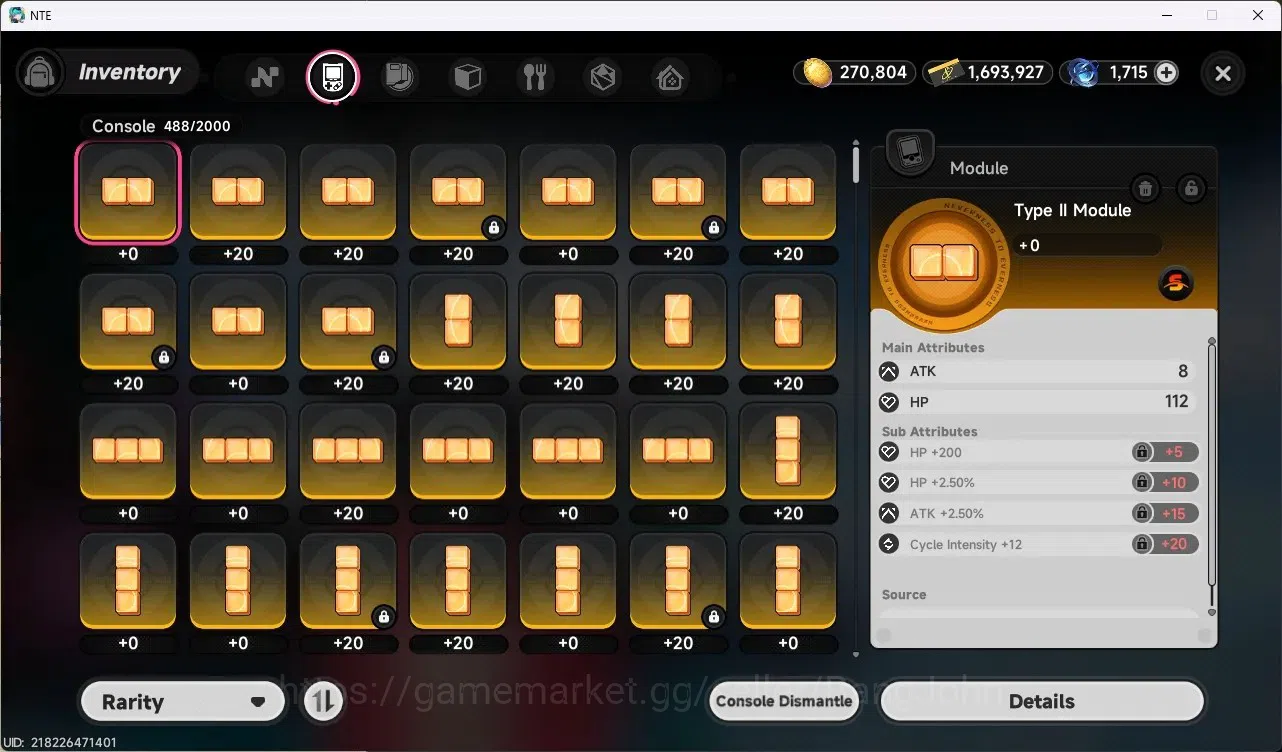The image size is (1282, 752).
Task: Click the +20 unlock level badge
Action: 1175,544
